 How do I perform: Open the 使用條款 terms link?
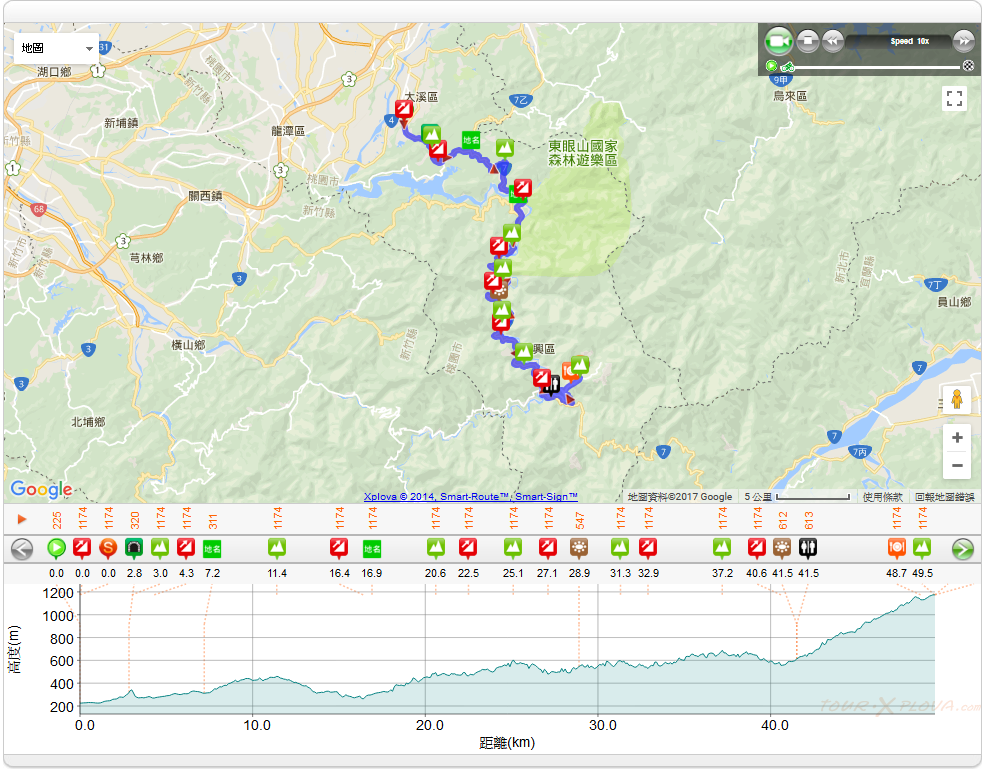coord(882,497)
